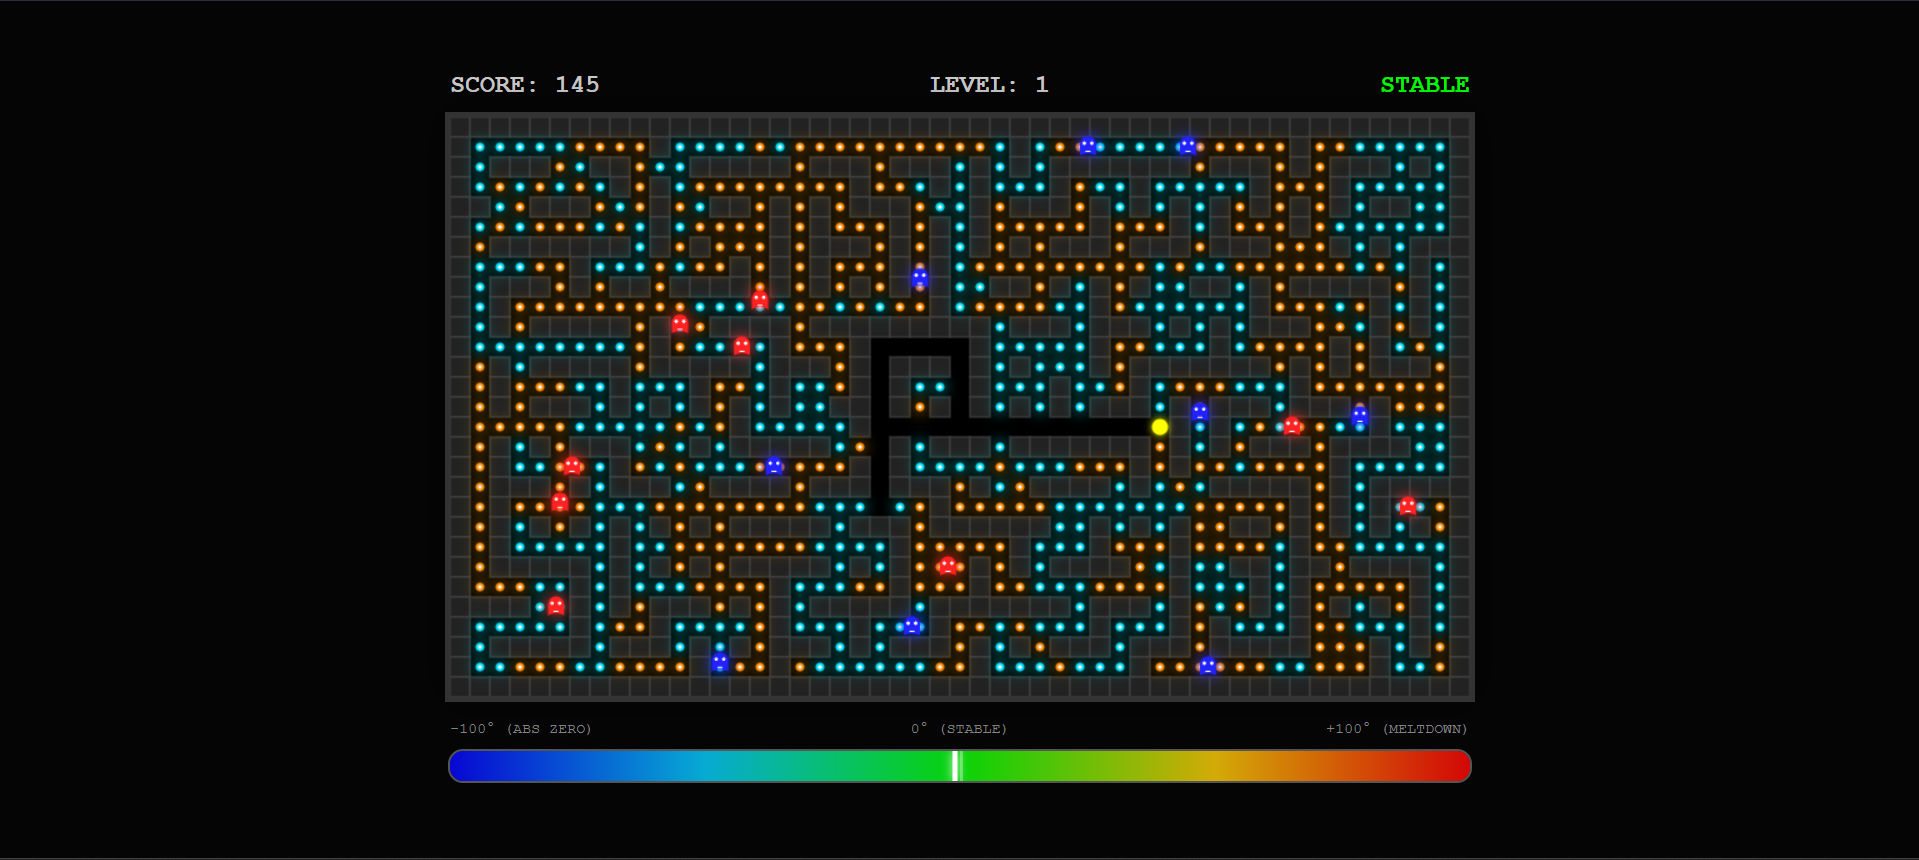1919x860 pixels.
Task: Click the blue ghost above the central black path
Action: click(x=920, y=277)
